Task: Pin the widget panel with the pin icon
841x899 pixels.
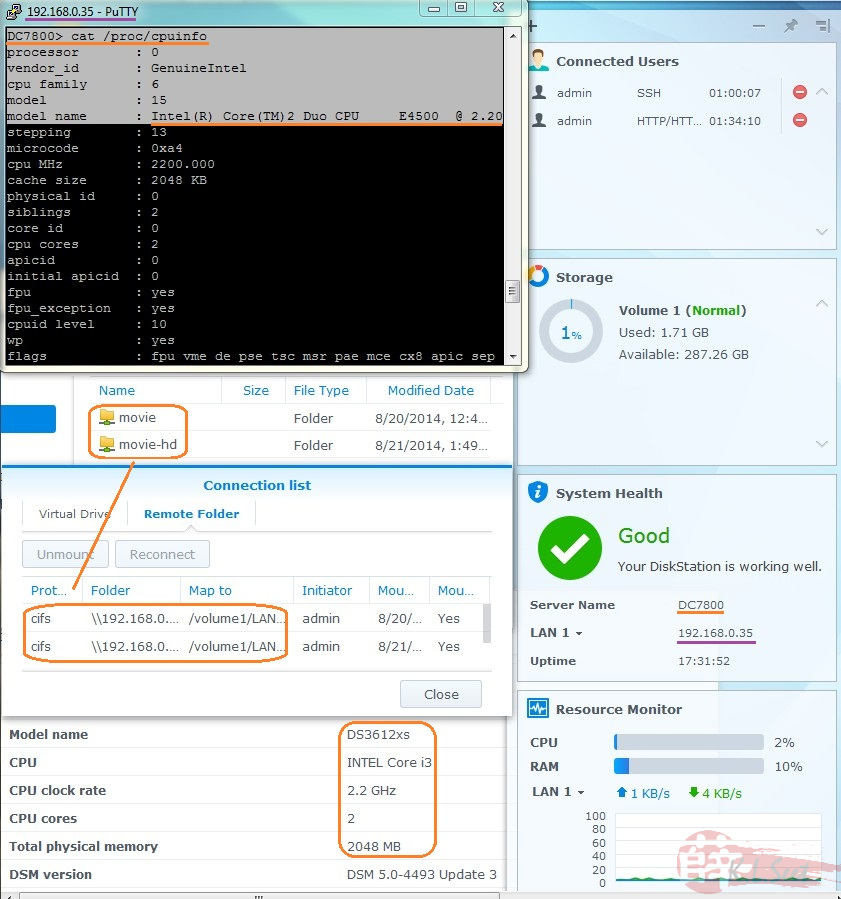Action: click(791, 26)
